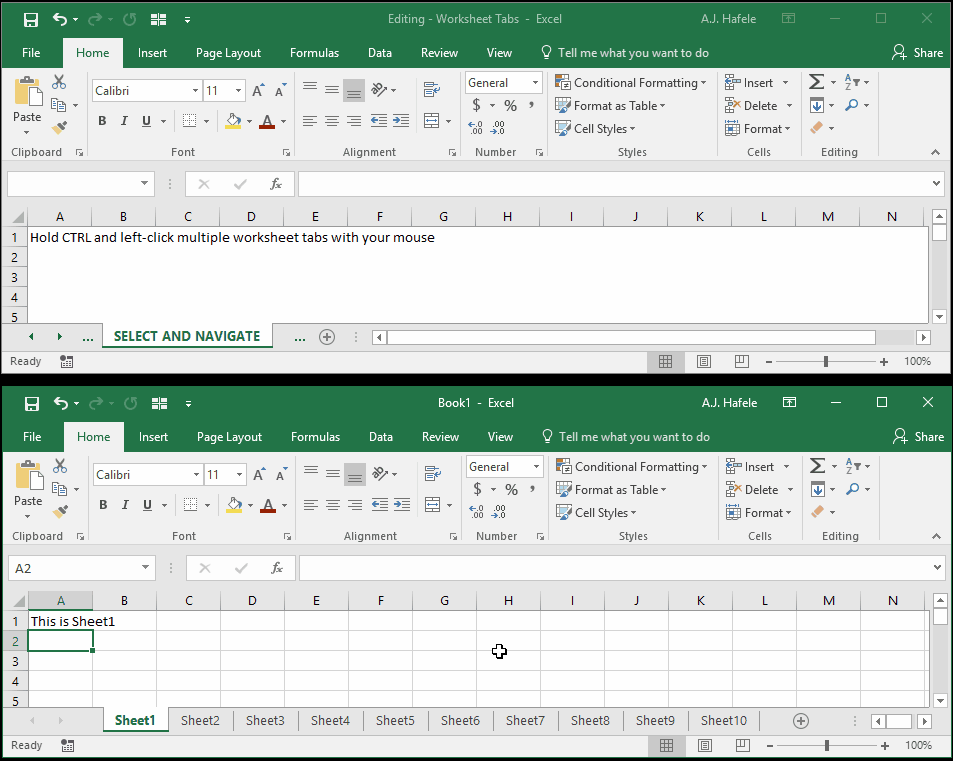The image size is (953, 761).
Task: Toggle Align Left in Book1 window
Action: click(x=311, y=504)
